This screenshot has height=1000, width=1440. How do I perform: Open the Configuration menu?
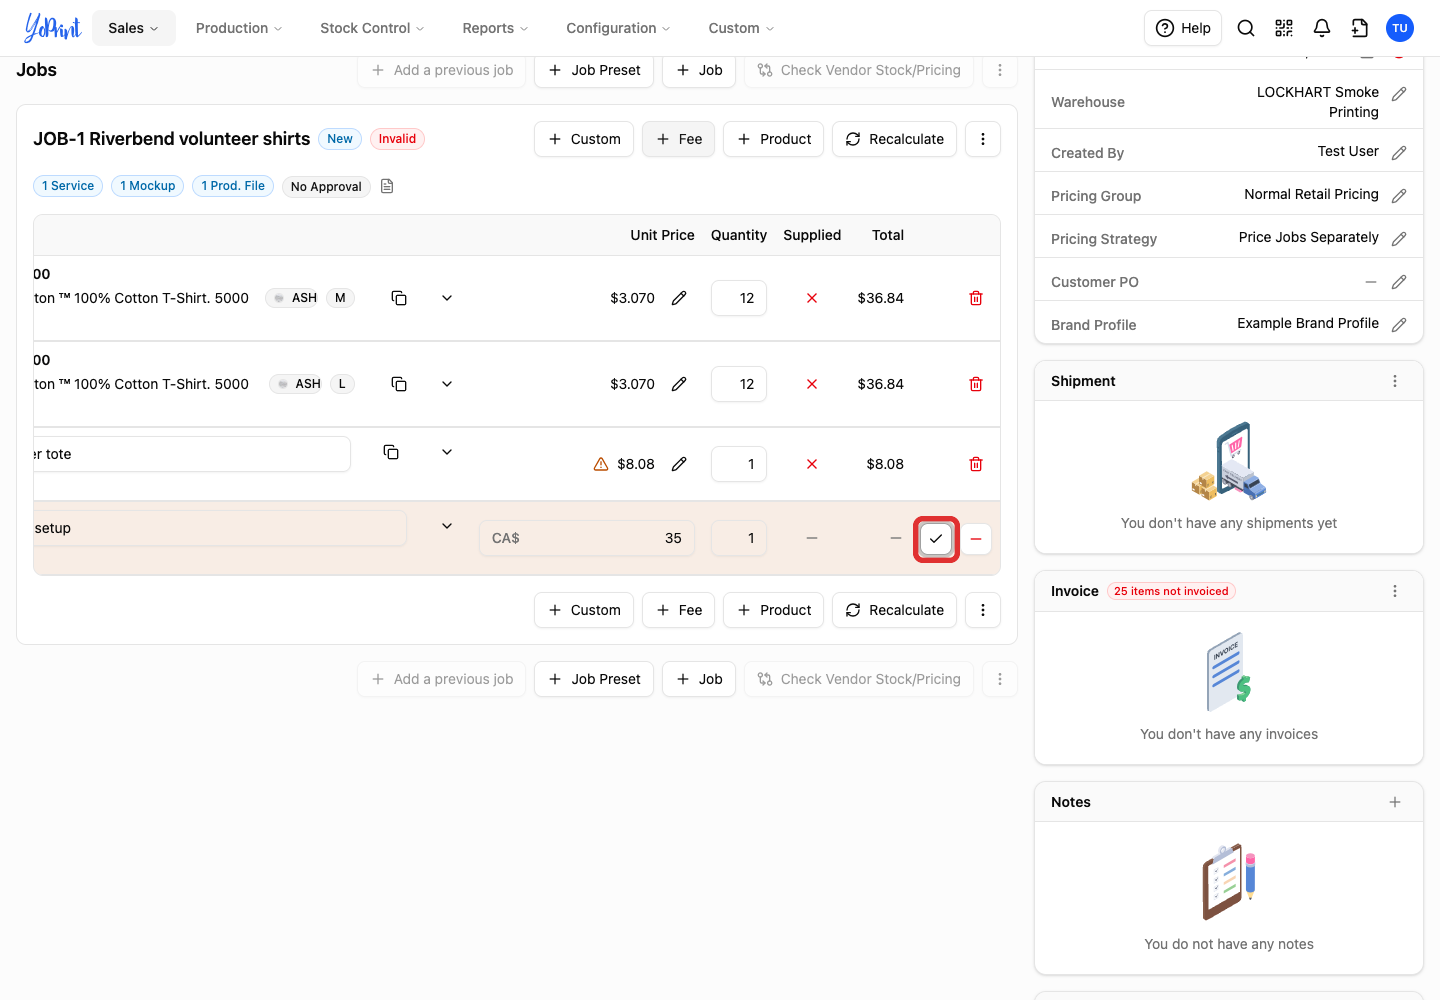pyautogui.click(x=618, y=28)
